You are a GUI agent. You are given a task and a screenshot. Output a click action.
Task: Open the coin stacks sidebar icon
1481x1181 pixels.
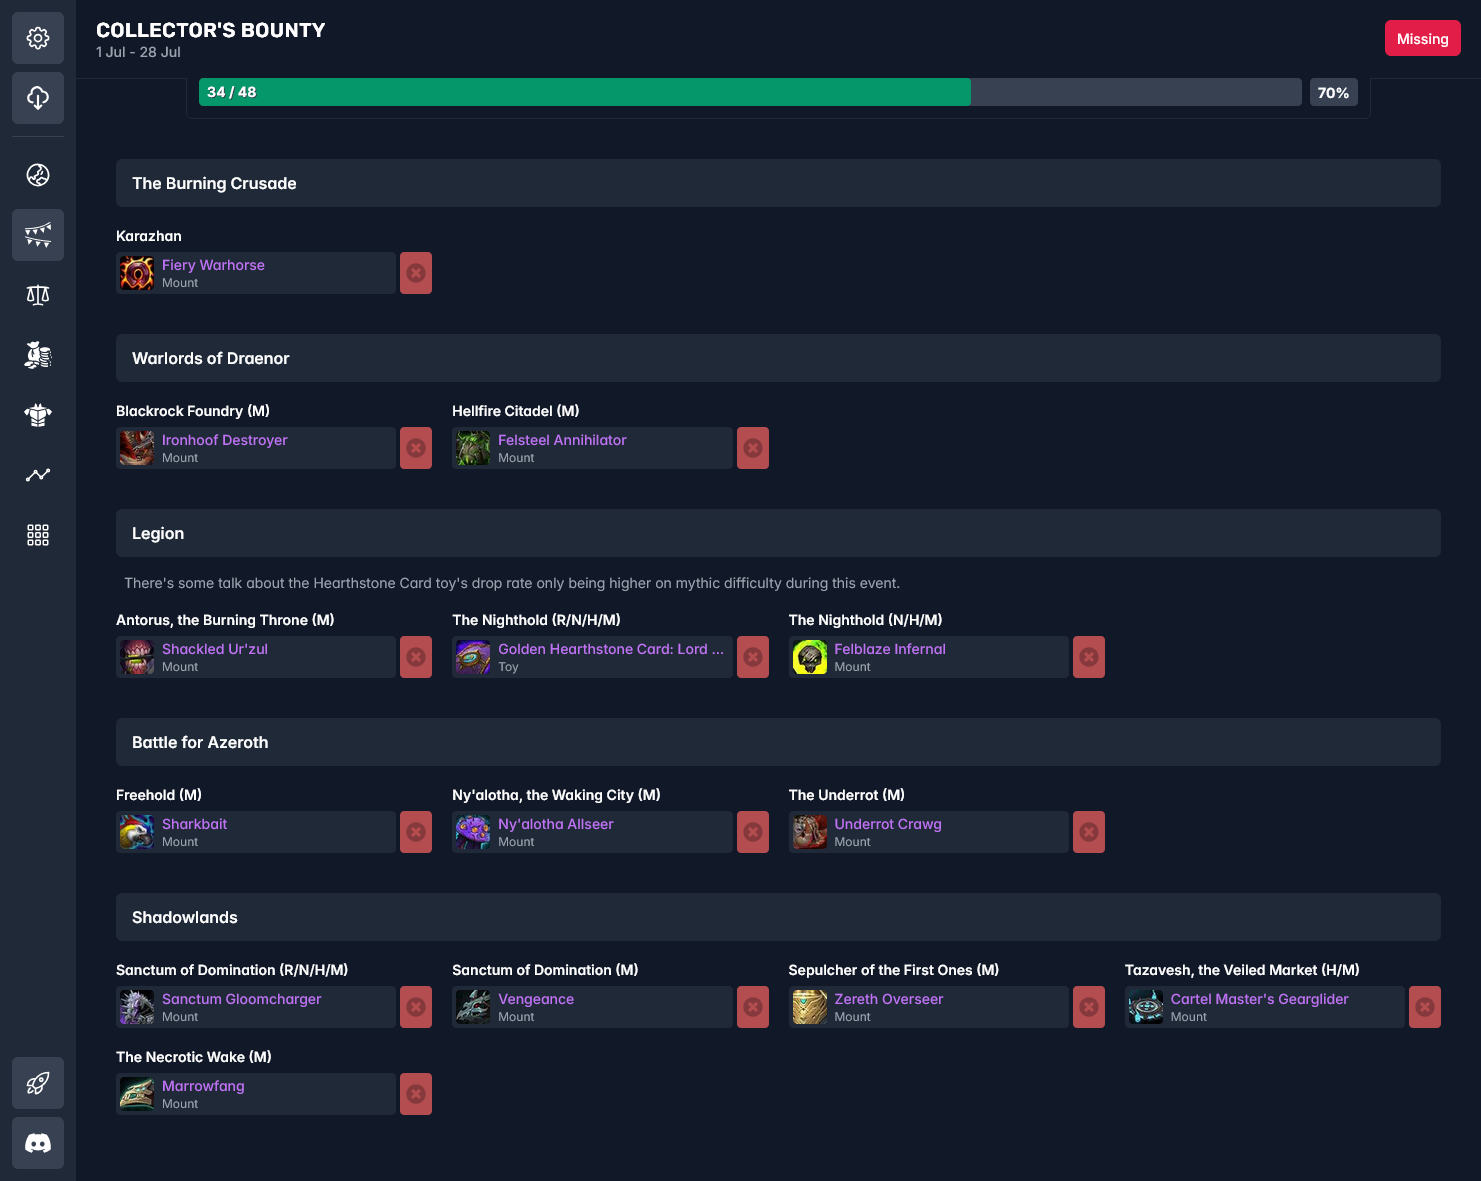tap(38, 355)
